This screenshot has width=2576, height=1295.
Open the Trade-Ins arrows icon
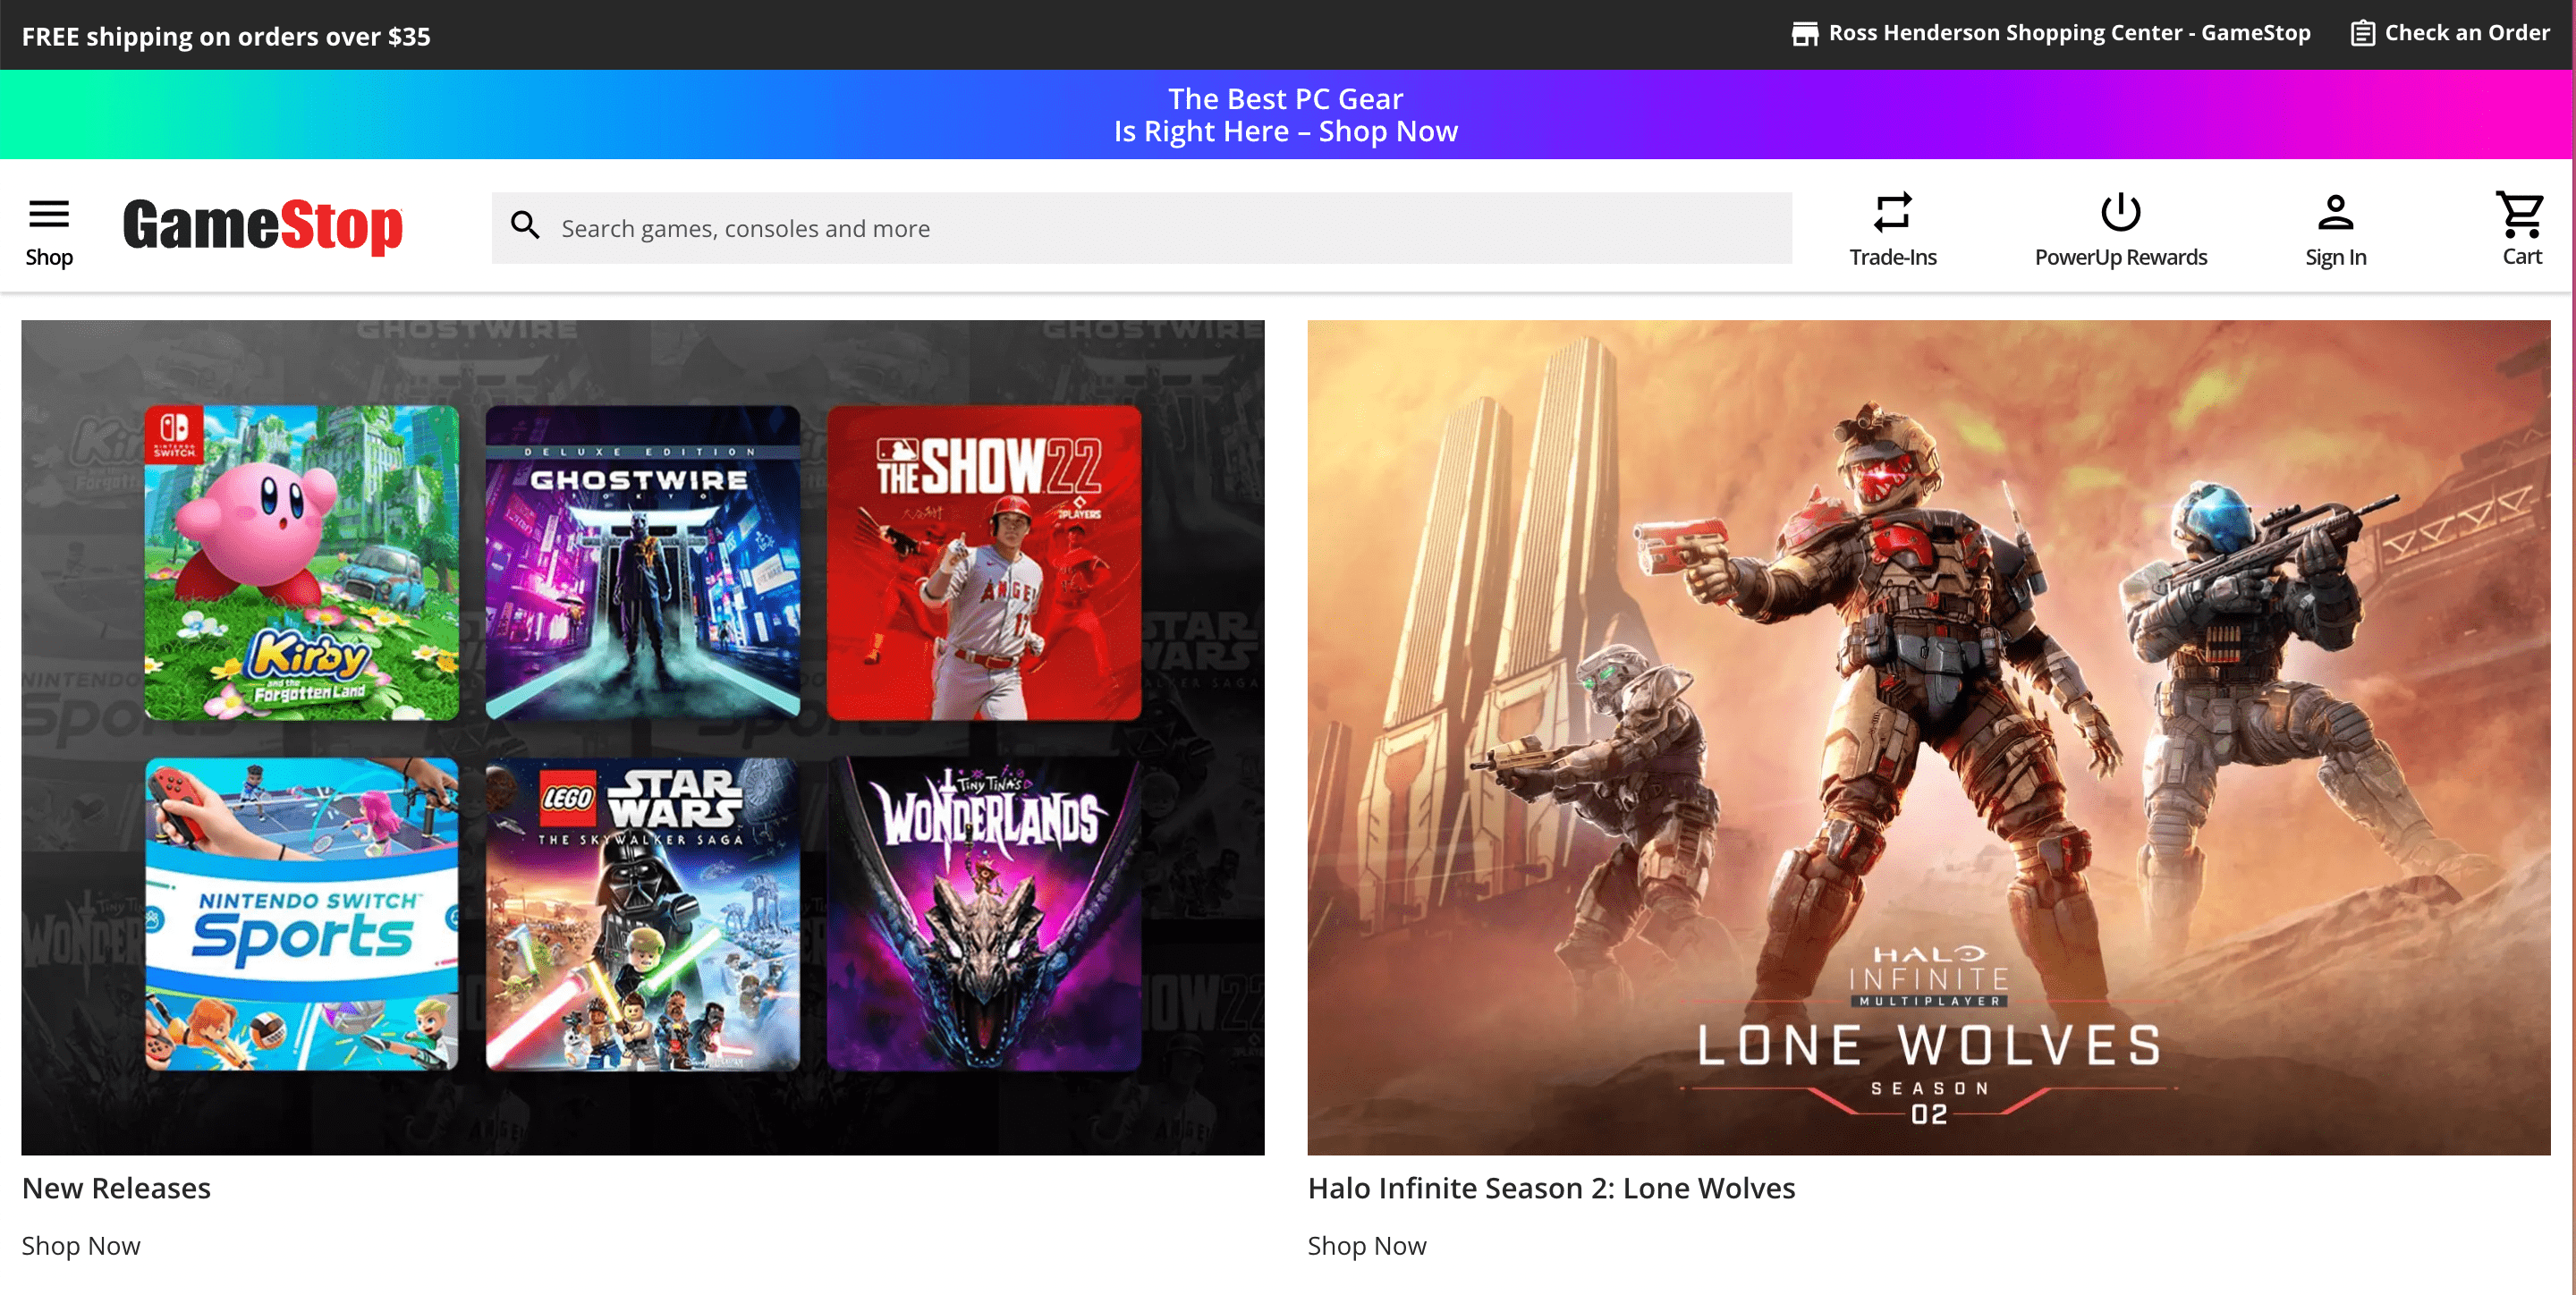(1892, 212)
